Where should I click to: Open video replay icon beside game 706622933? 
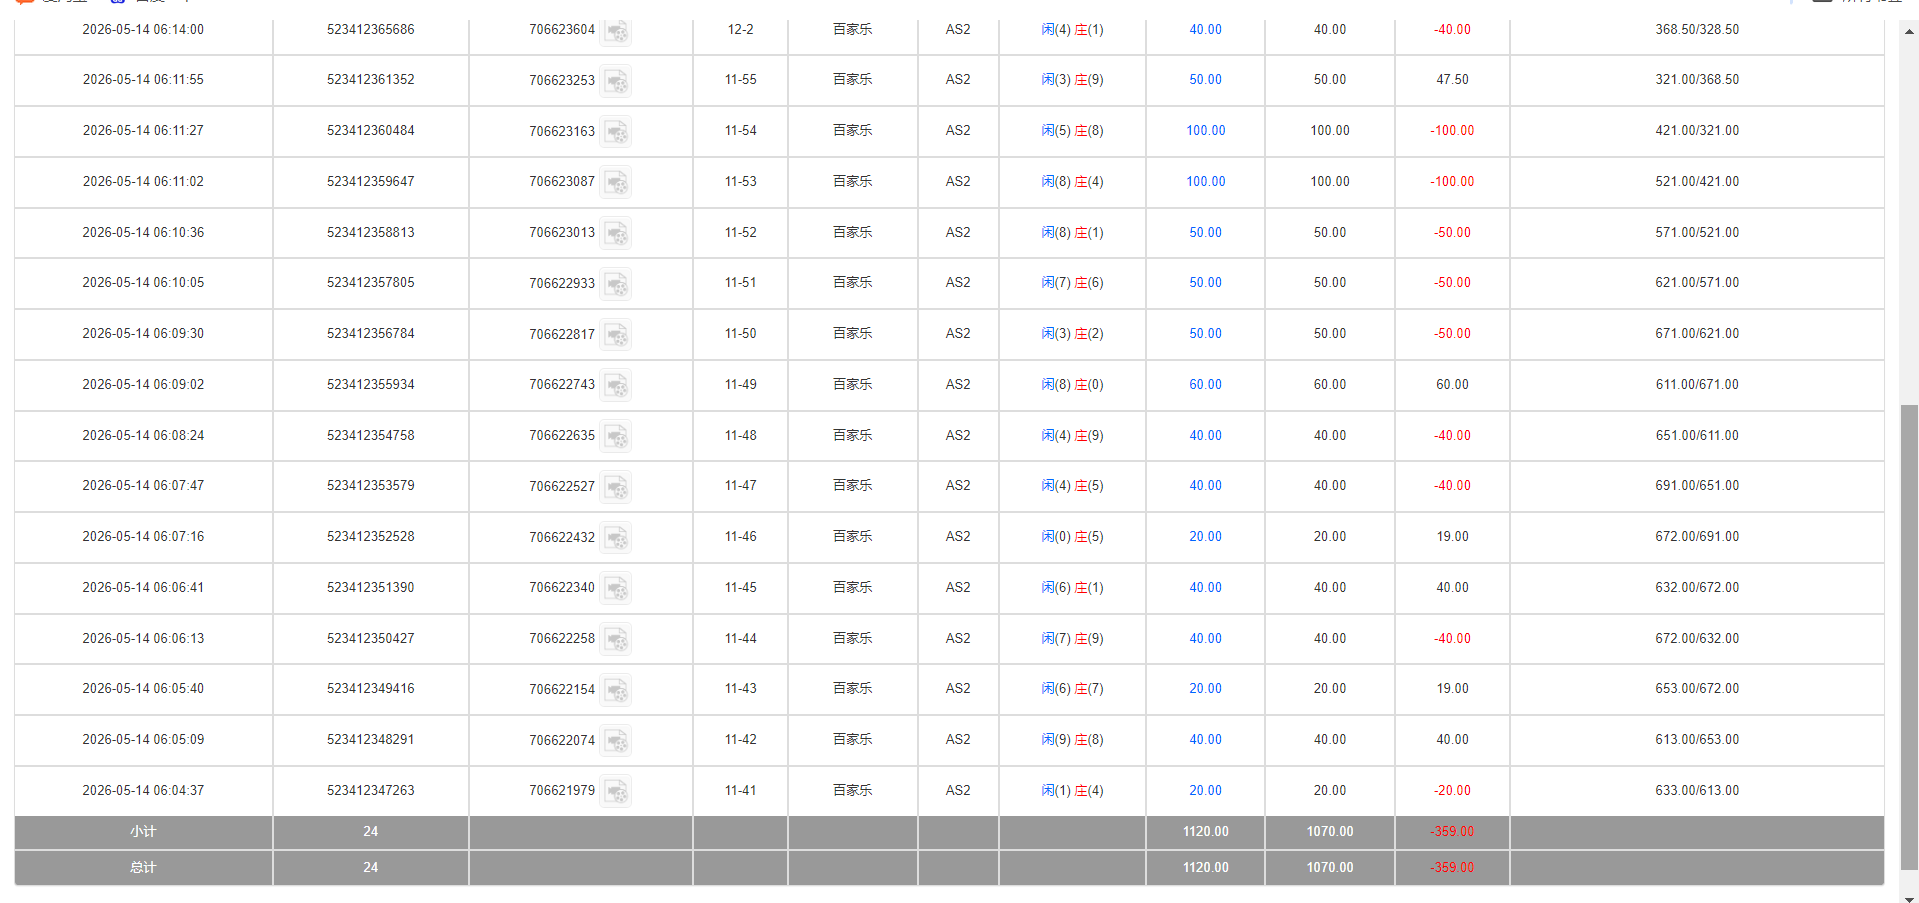click(616, 284)
